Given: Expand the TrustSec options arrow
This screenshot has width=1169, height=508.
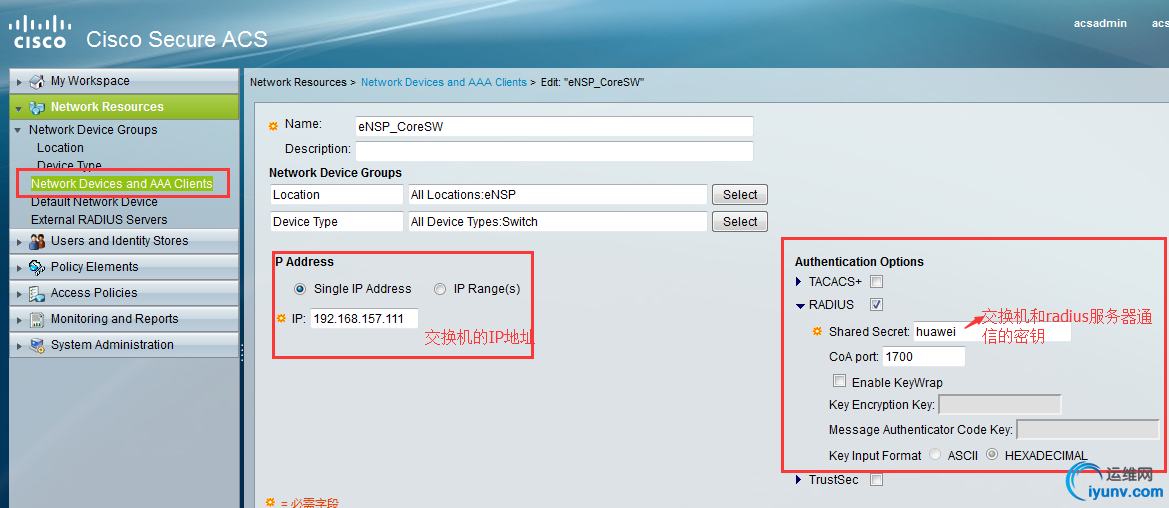Looking at the screenshot, I should click(800, 480).
